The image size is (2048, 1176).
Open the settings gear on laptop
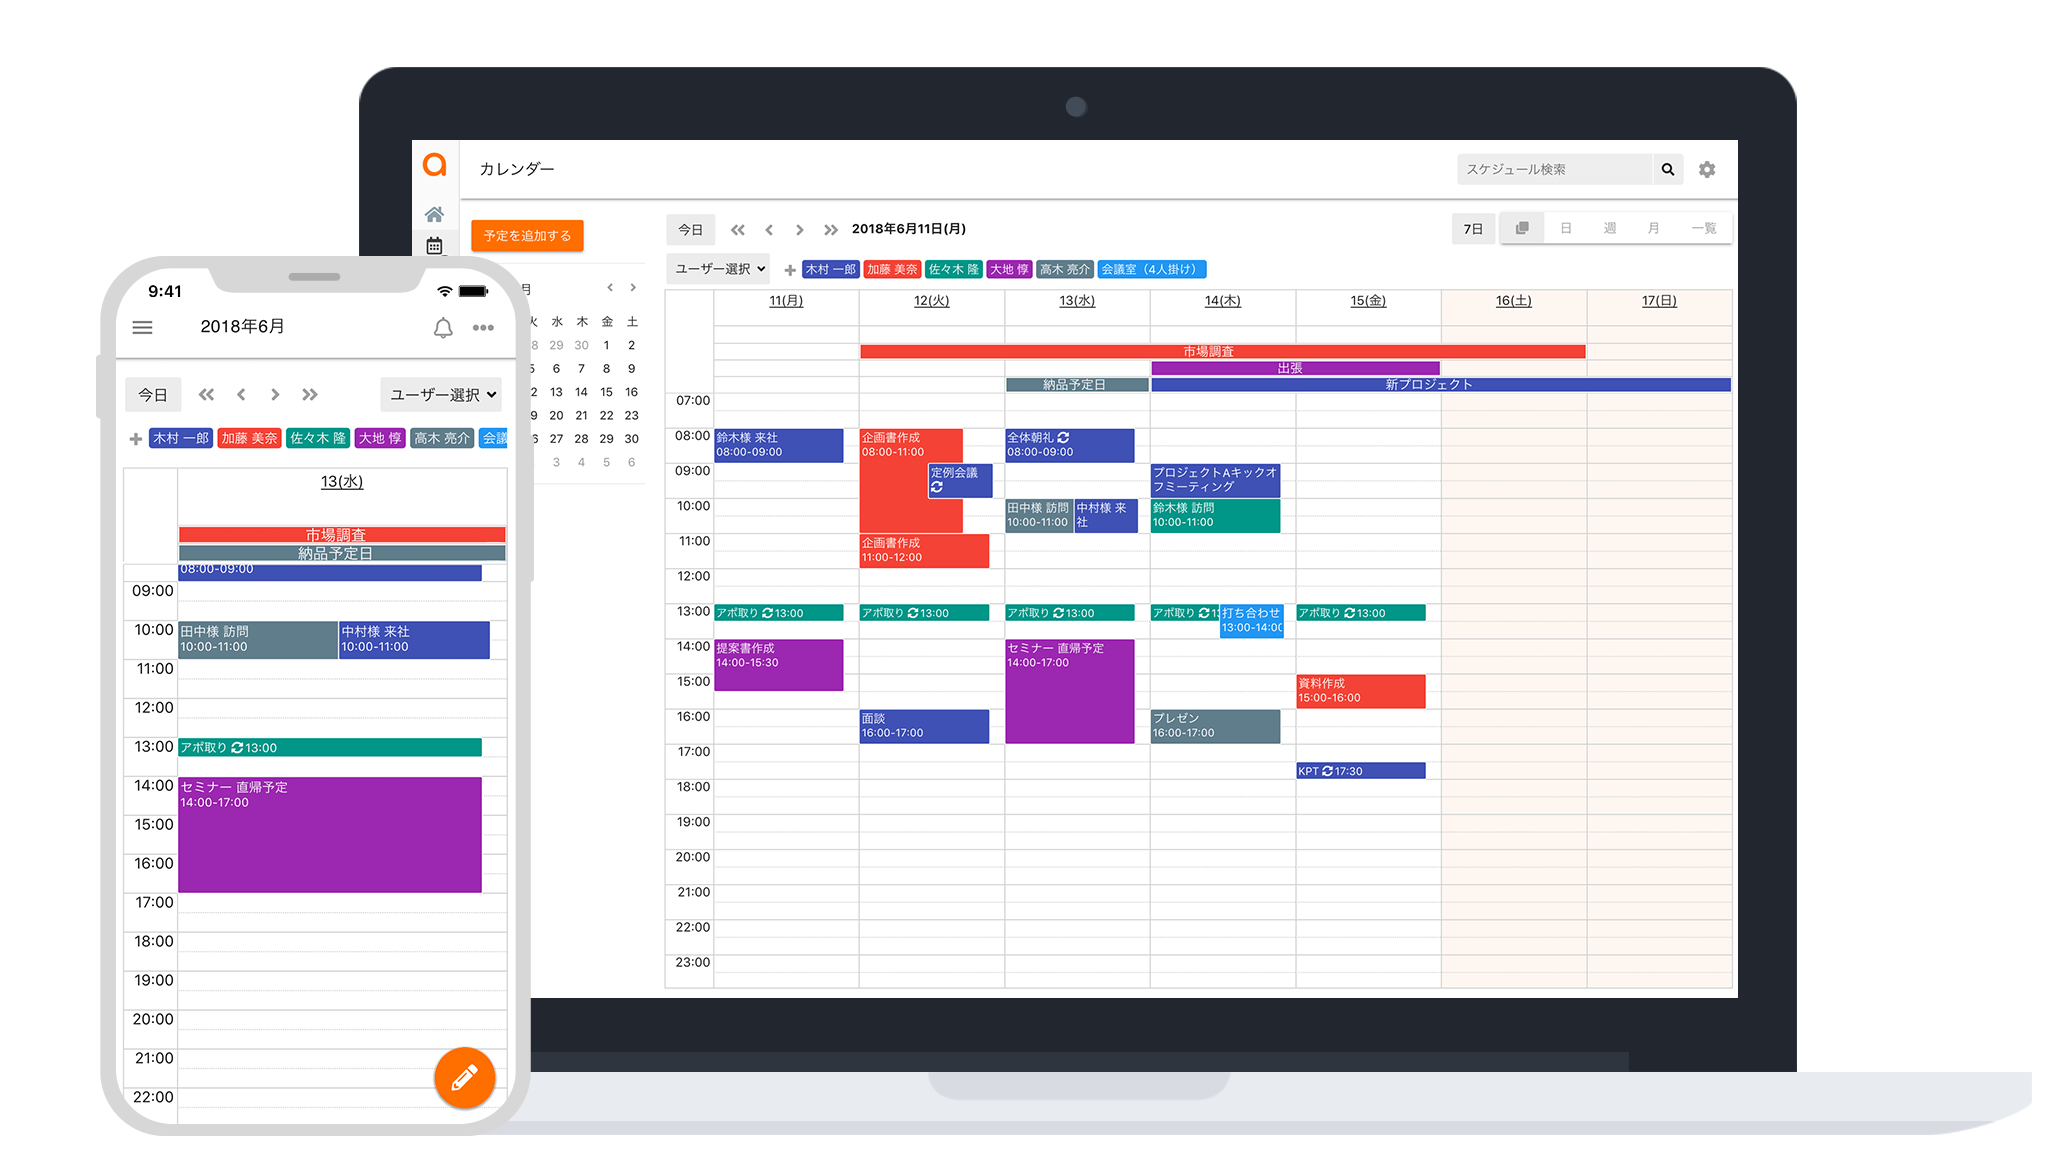(x=1707, y=169)
